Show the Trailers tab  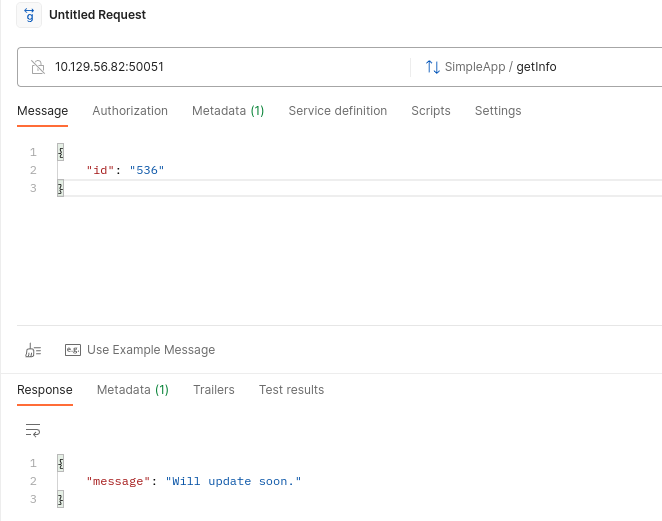pyautogui.click(x=213, y=390)
